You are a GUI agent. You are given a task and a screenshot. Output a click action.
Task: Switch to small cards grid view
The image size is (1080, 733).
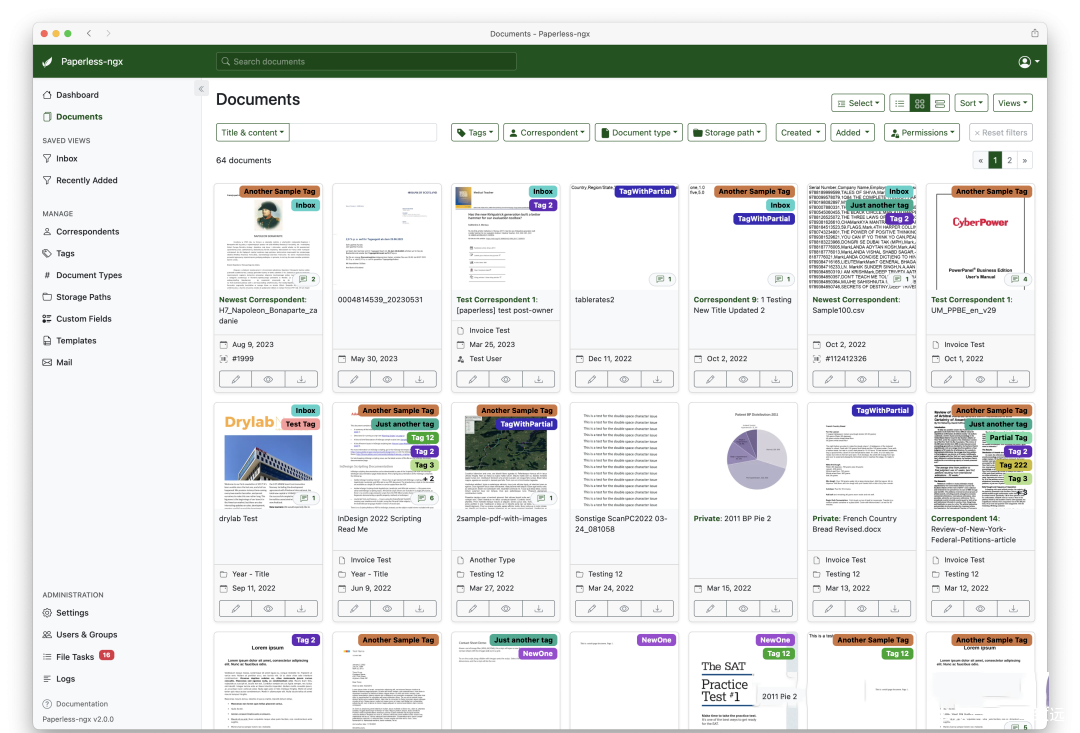920,103
